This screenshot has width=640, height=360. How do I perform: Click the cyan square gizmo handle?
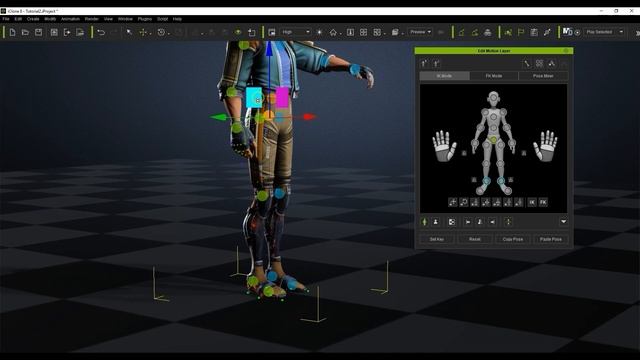(254, 98)
